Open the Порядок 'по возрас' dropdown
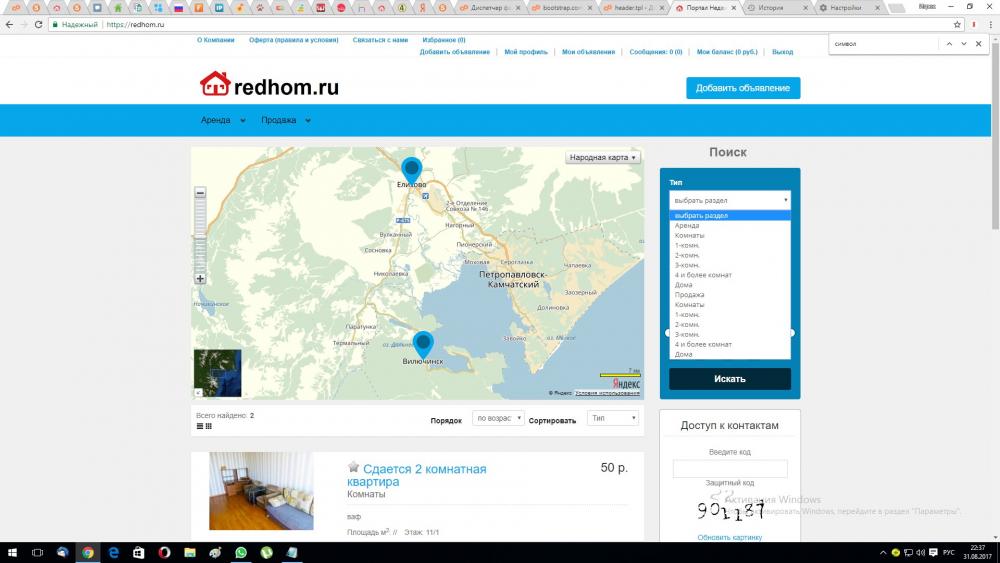Image resolution: width=1000 pixels, height=563 pixels. [x=498, y=418]
